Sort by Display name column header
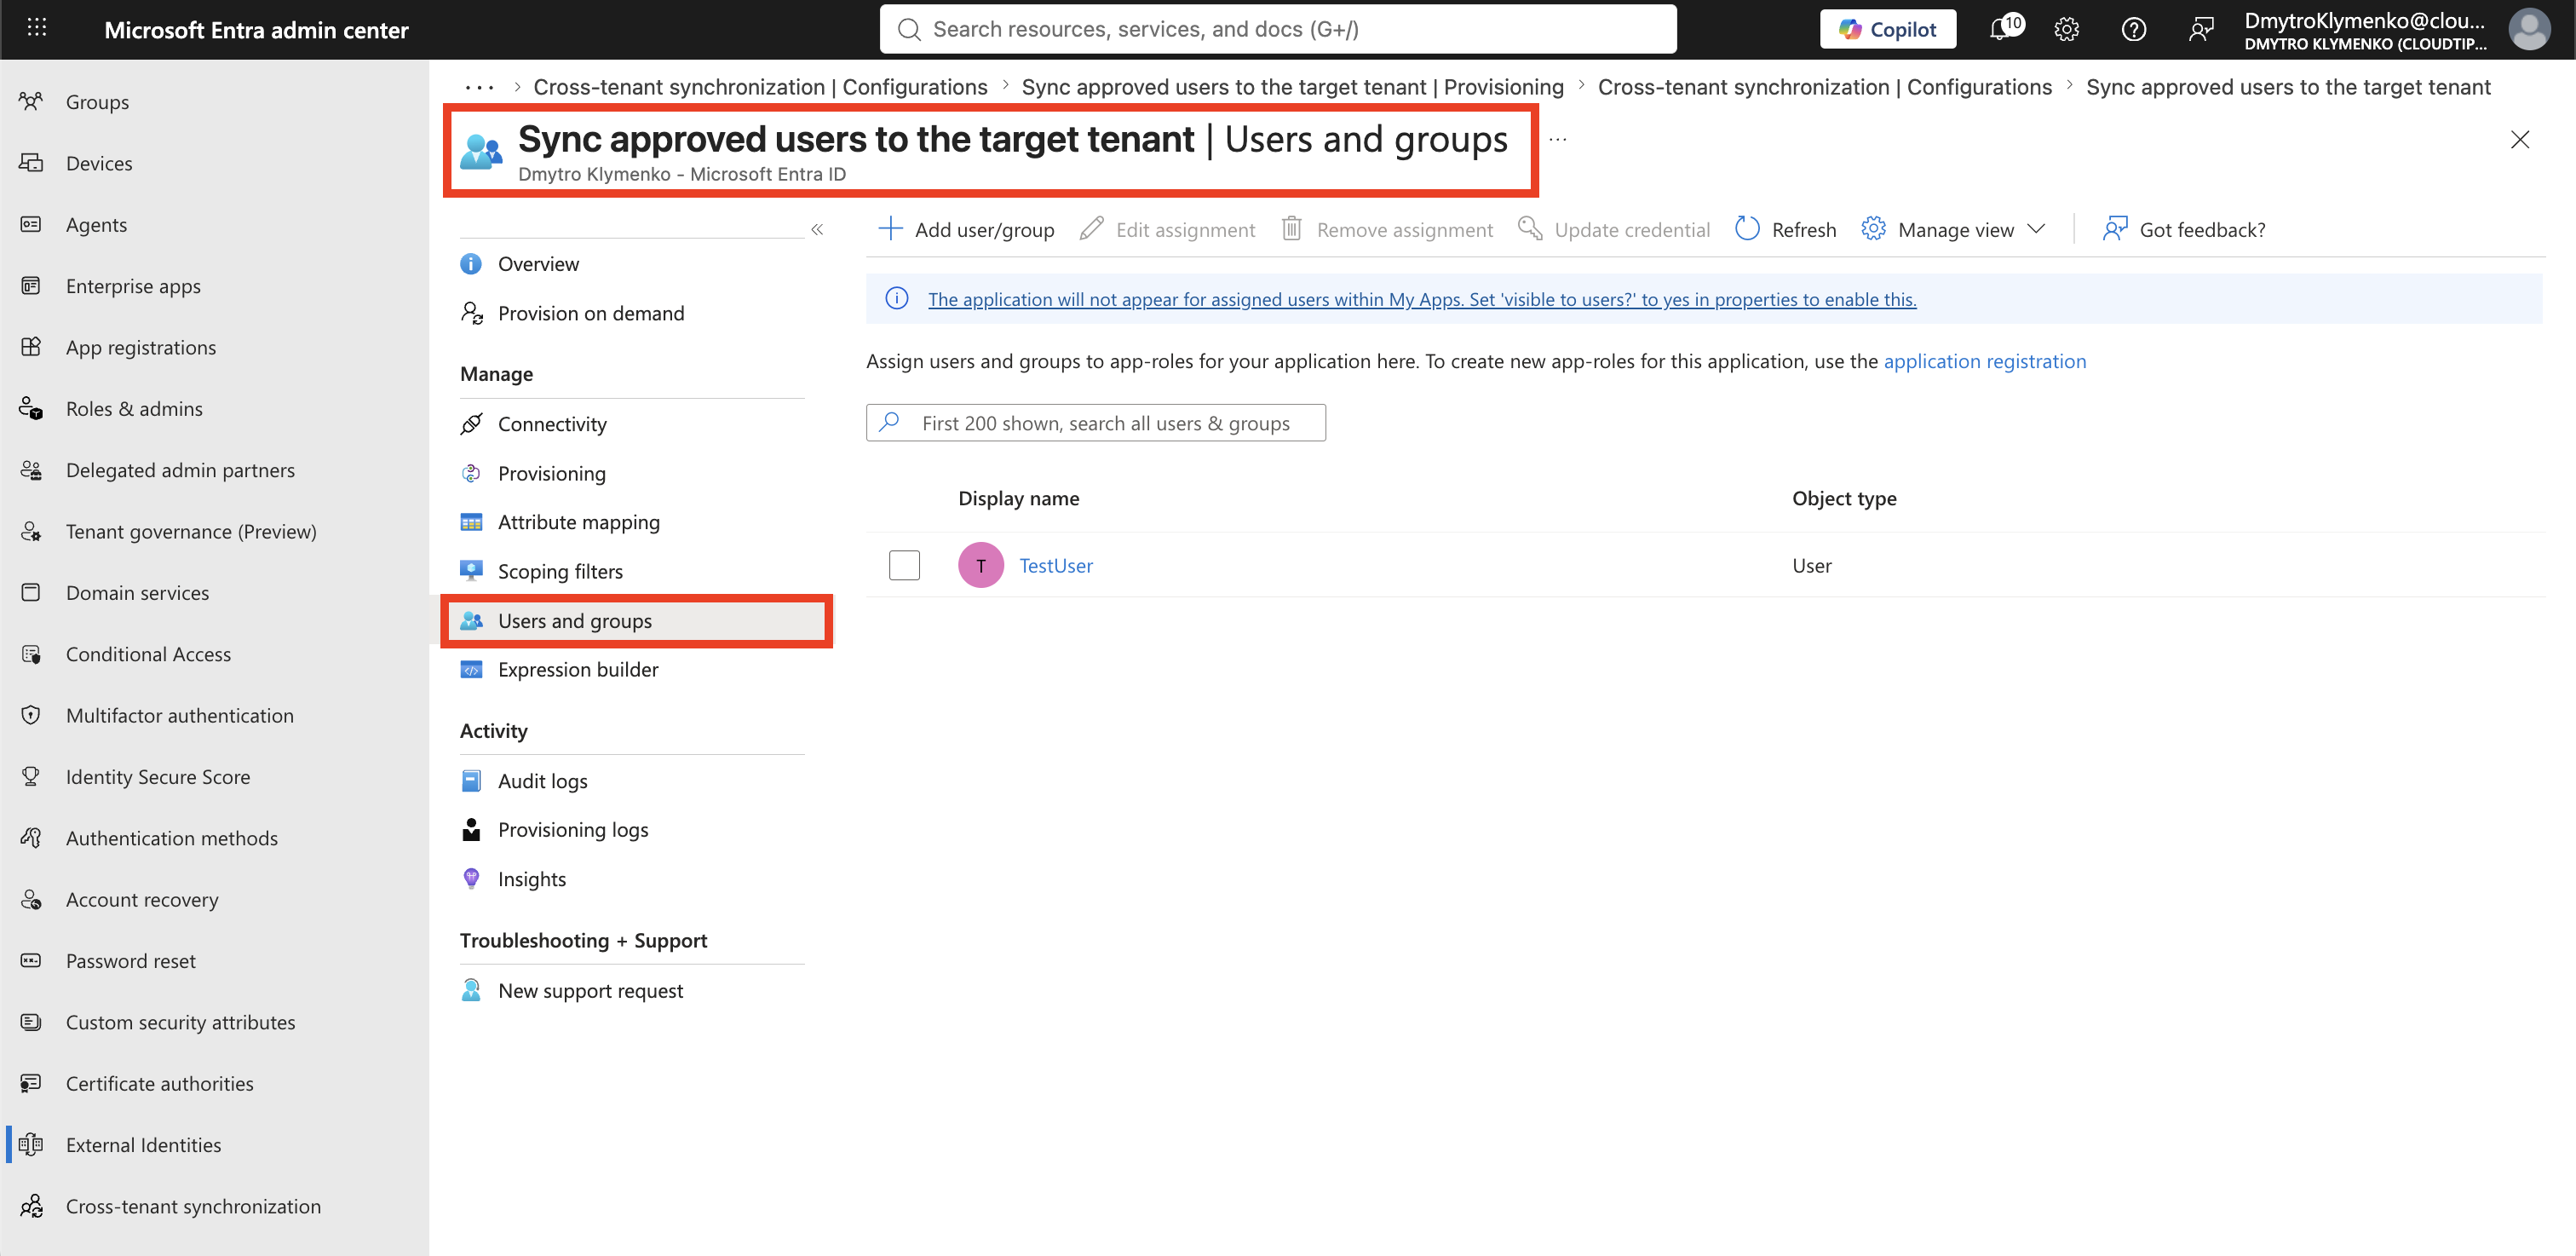This screenshot has width=2576, height=1256. (1018, 498)
